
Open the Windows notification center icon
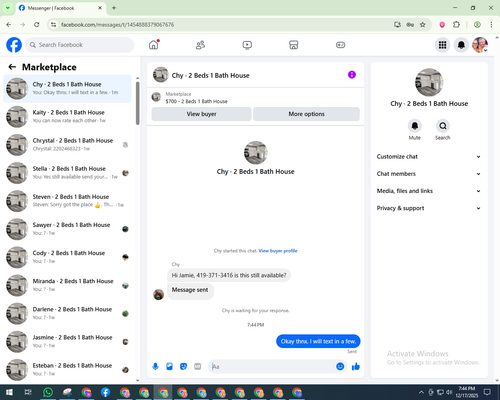pos(487,392)
